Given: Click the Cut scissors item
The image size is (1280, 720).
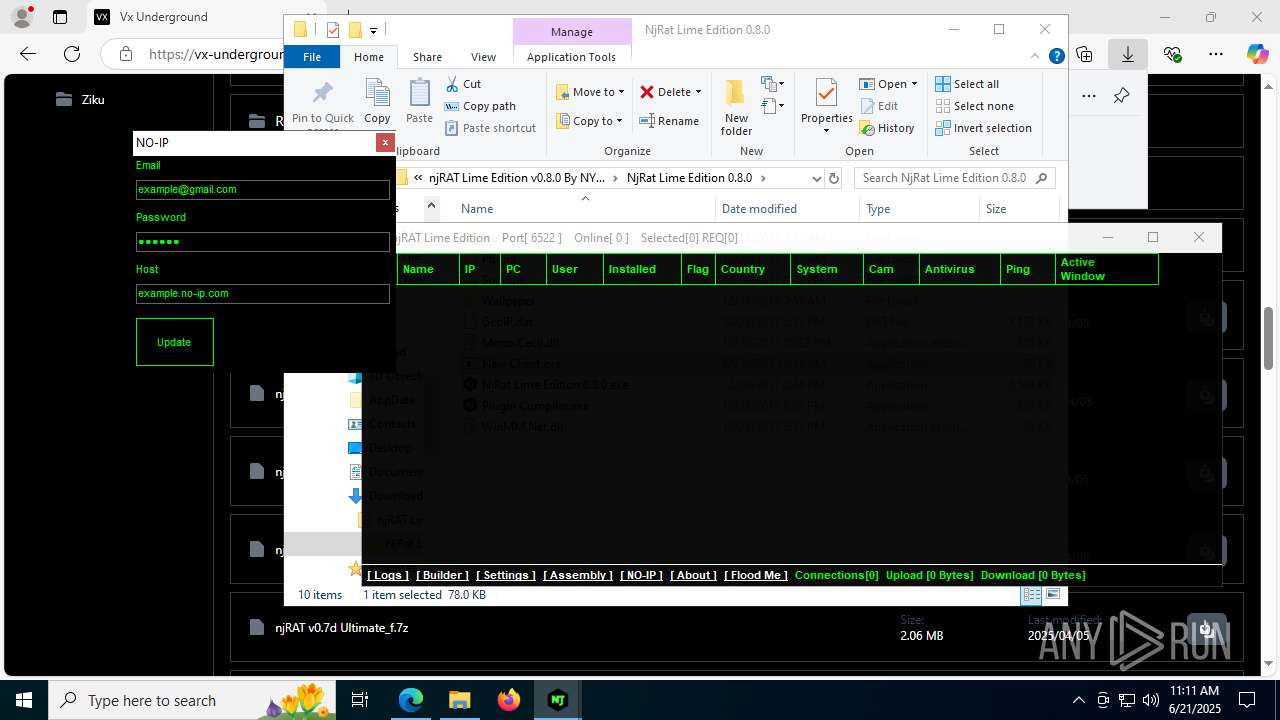Looking at the screenshot, I should 464,84.
